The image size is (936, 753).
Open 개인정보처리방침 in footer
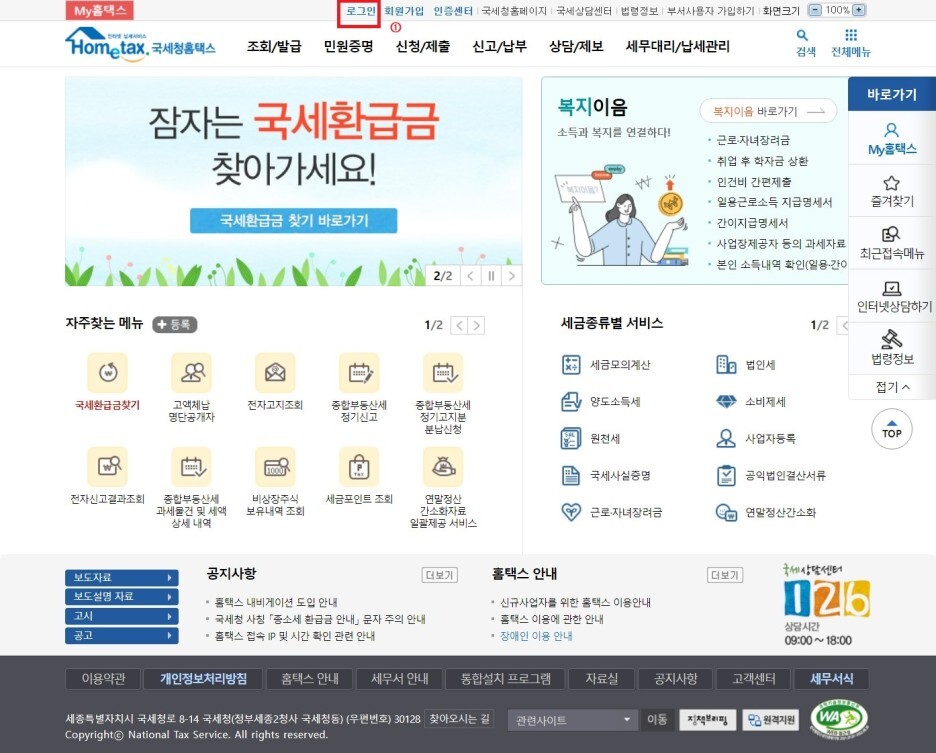204,679
